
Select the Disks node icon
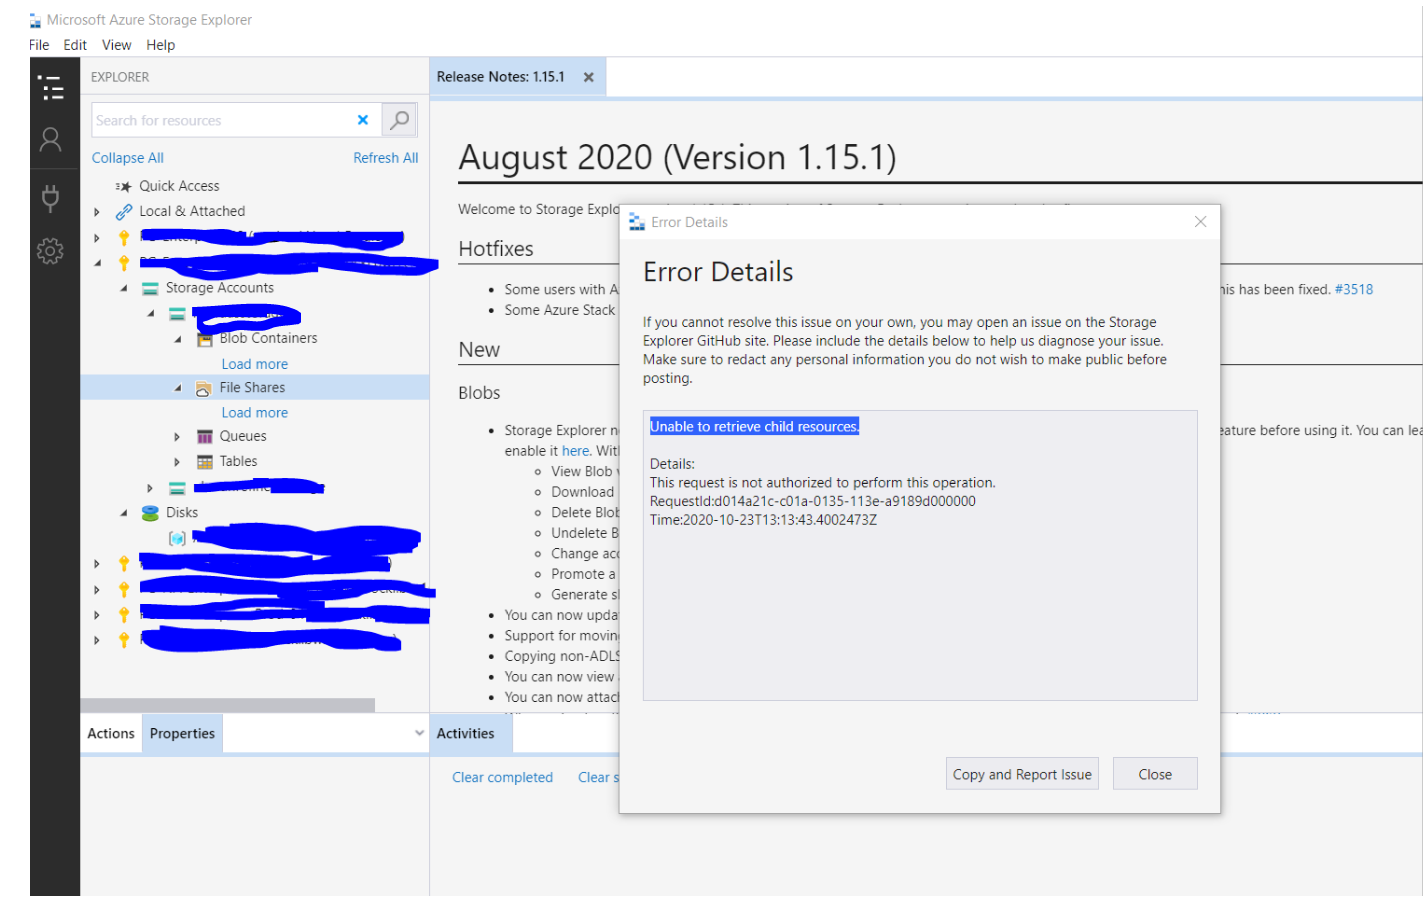[150, 512]
